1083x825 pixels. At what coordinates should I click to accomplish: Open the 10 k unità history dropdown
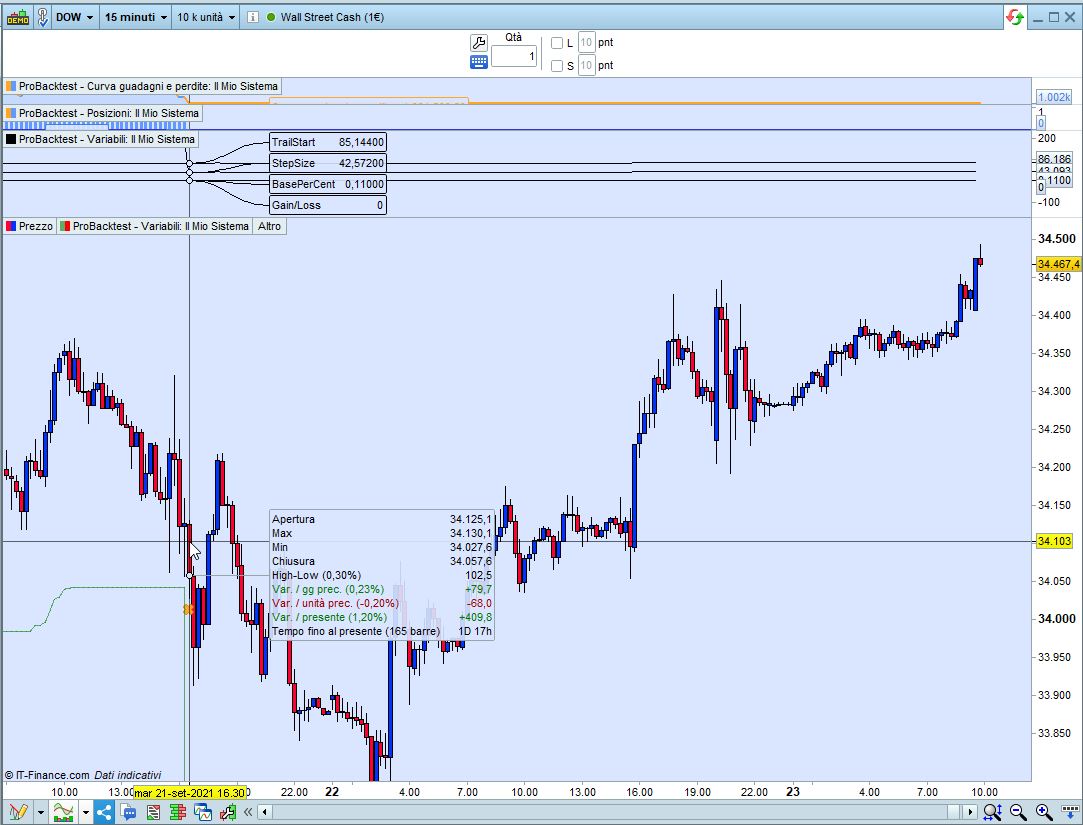click(x=206, y=17)
